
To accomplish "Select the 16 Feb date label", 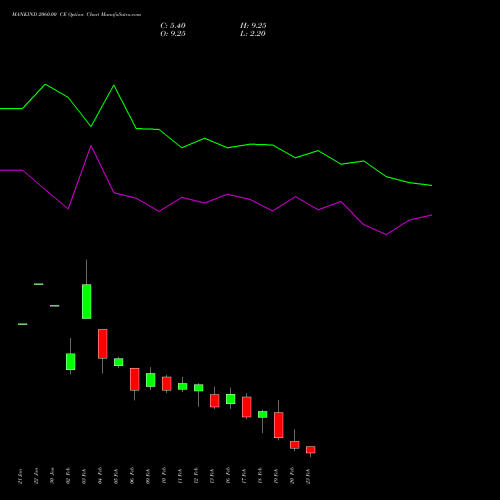I will (x=228, y=476).
